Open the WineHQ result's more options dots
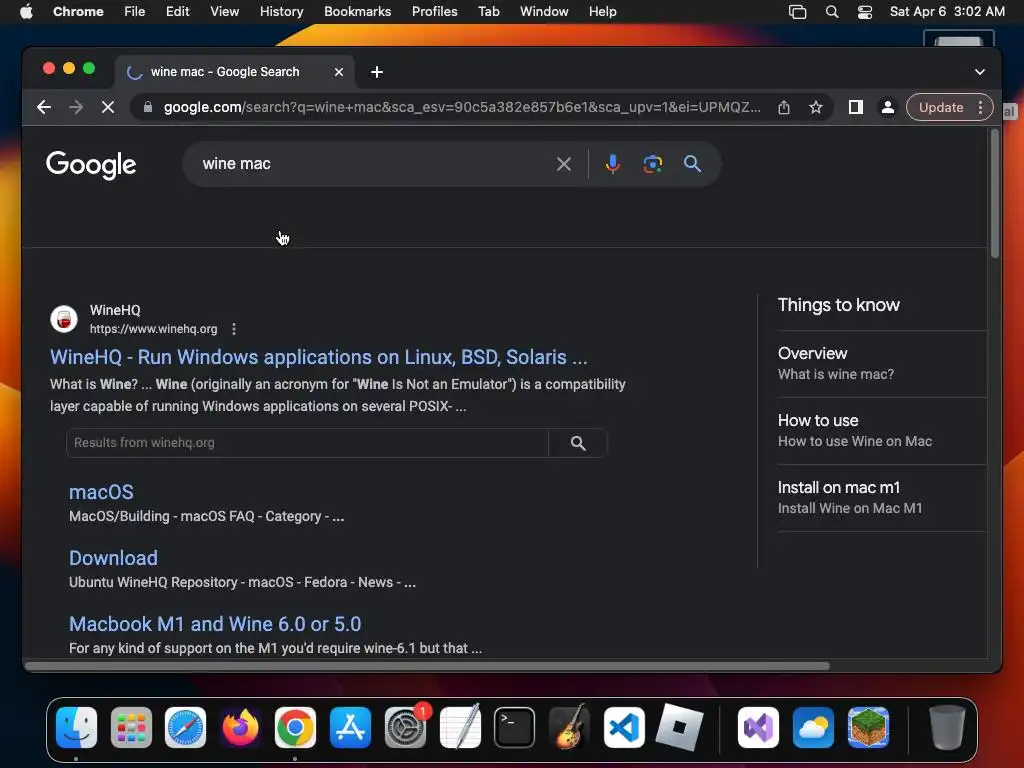Image resolution: width=1024 pixels, height=768 pixels. [234, 329]
